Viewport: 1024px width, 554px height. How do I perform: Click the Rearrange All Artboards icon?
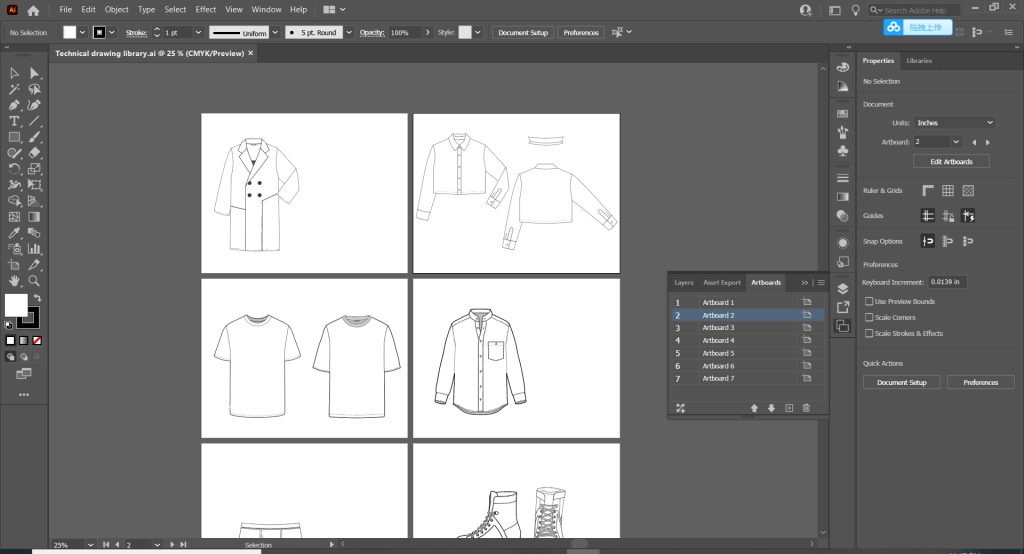(681, 408)
